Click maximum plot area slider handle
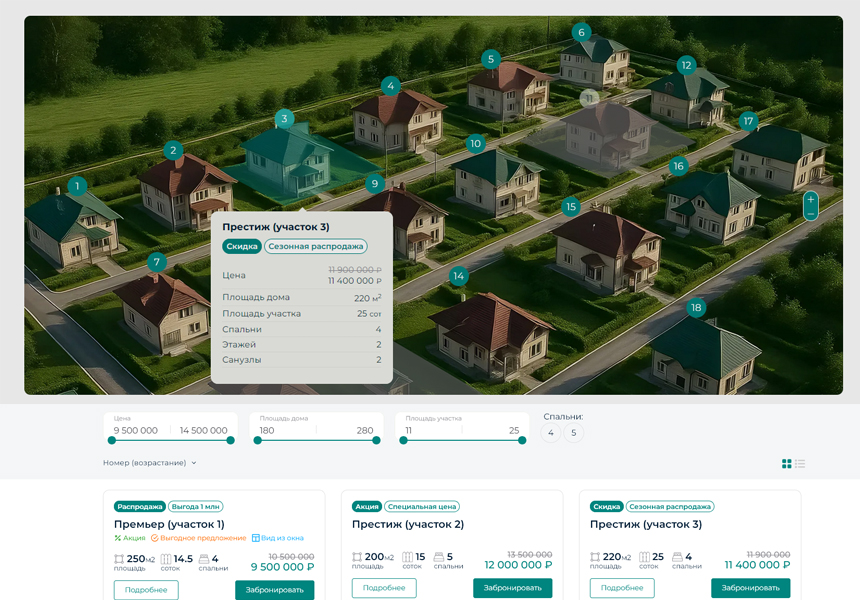This screenshot has height=600, width=860. (x=522, y=440)
